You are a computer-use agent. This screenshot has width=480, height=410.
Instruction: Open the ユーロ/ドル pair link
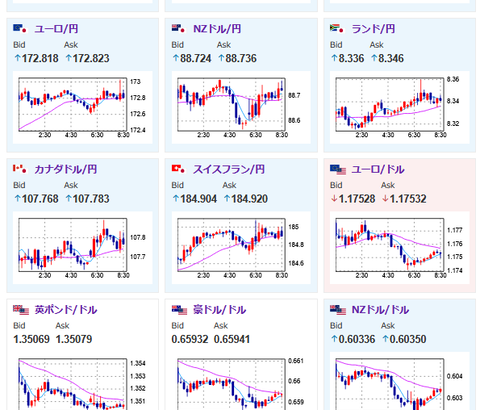[x=378, y=169]
